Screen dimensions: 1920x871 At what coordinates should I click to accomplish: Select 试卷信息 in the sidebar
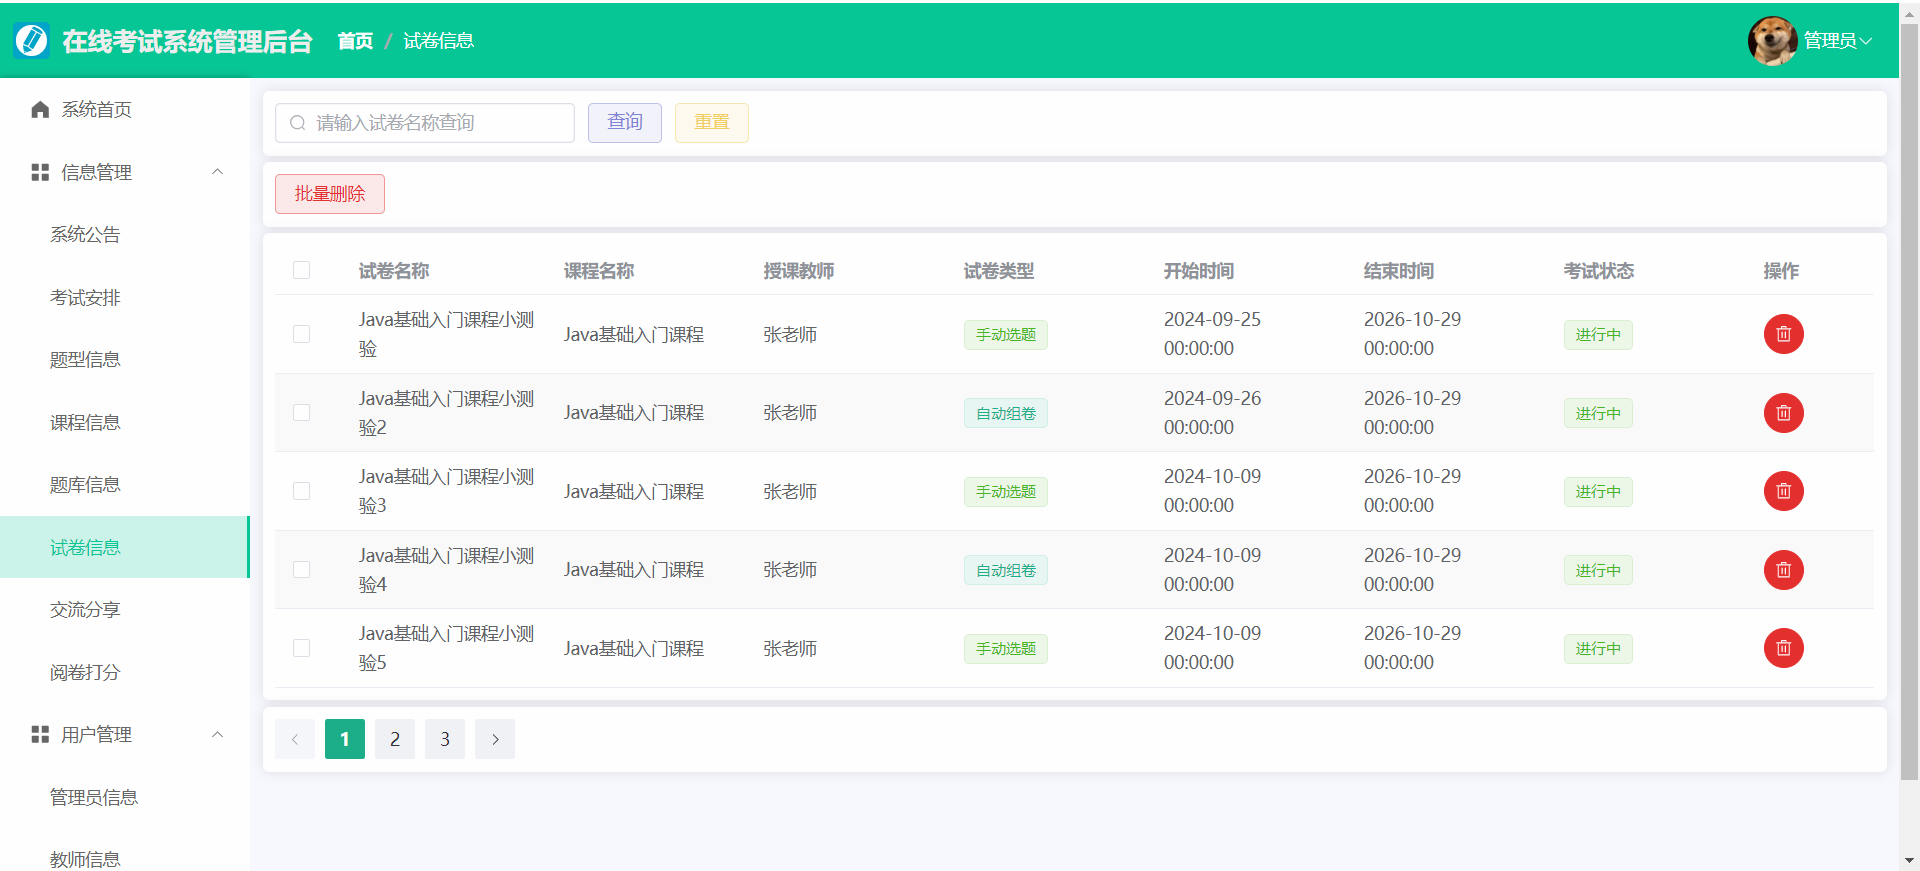tap(124, 547)
